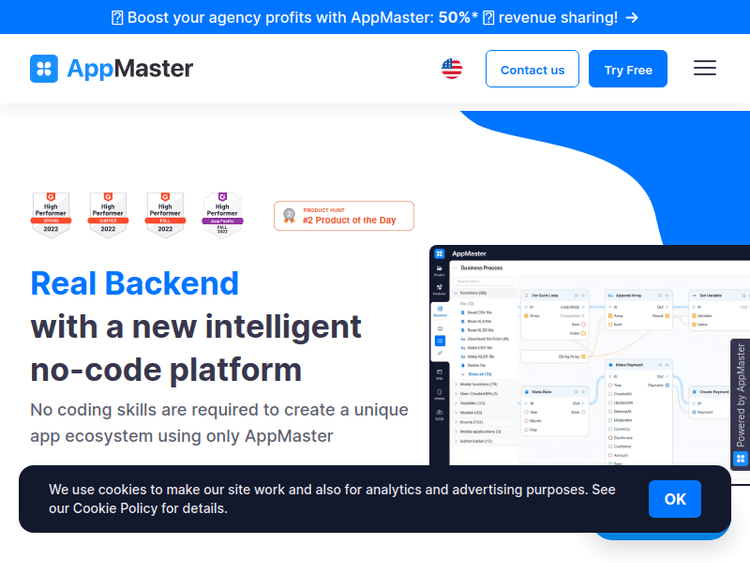Image resolution: width=750 pixels, height=563 pixels.
Task: Click the High Performer Summer 2022 badge
Action: (x=108, y=215)
